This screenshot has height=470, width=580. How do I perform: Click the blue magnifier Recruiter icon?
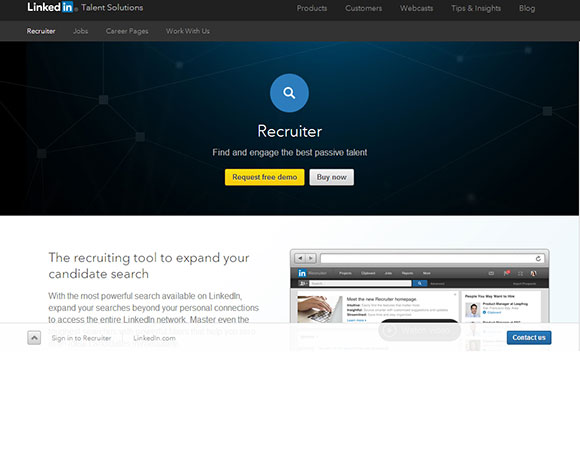[289, 93]
